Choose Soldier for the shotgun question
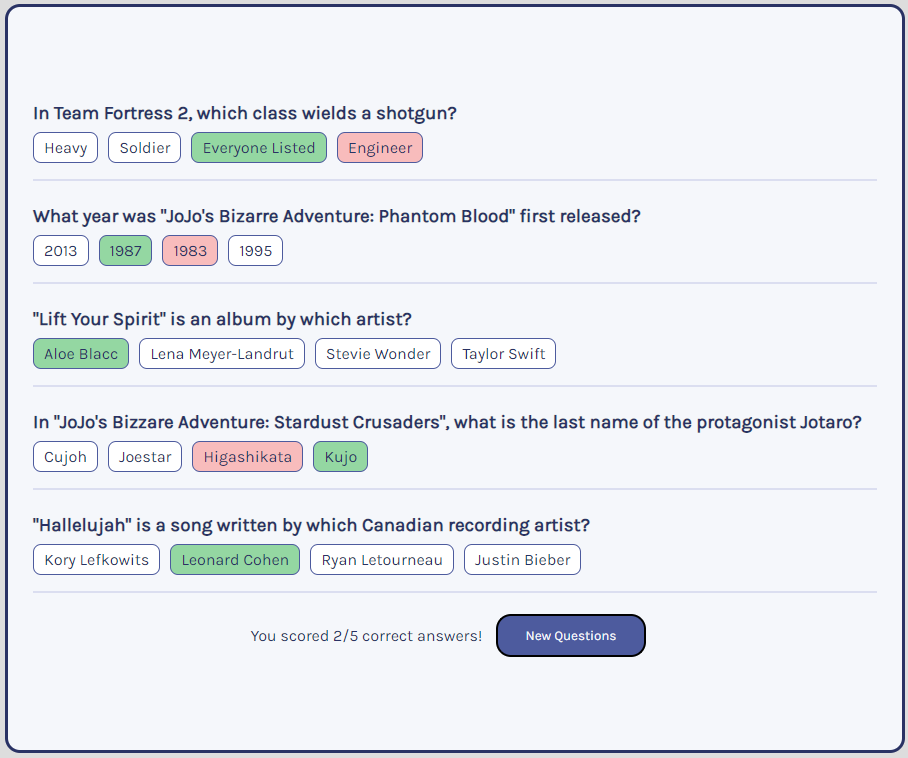 (x=145, y=148)
